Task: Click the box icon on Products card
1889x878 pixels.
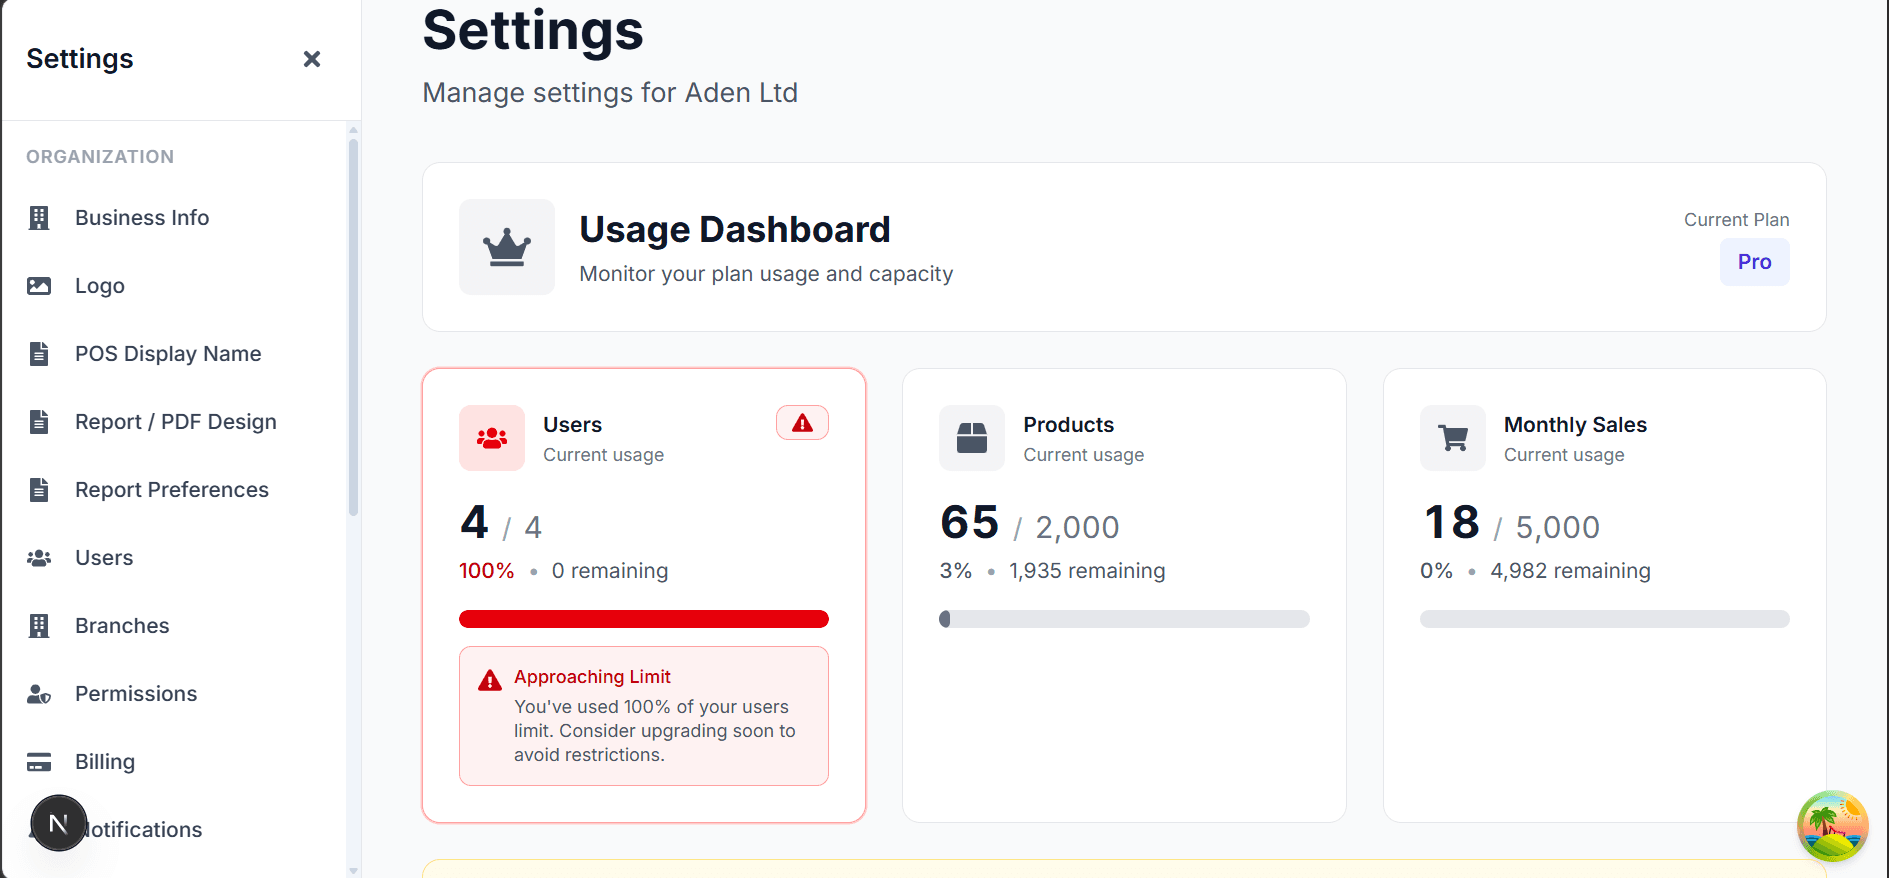Action: pyautogui.click(x=972, y=438)
